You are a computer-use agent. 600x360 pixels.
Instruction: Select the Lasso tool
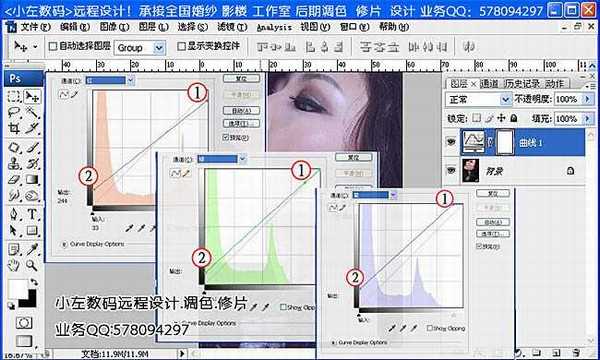click(14, 112)
